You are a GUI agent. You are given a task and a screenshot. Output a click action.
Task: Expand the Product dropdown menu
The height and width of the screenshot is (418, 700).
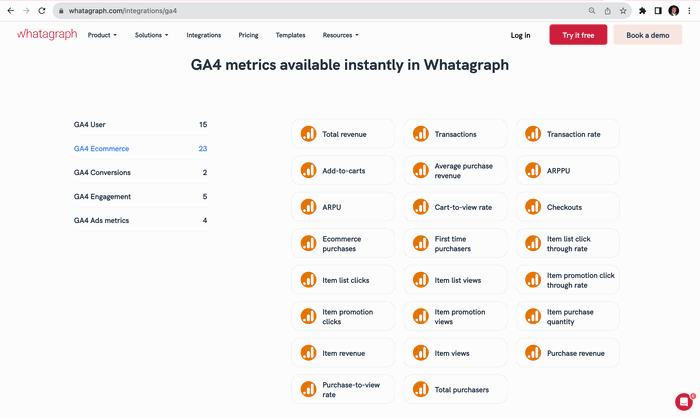[102, 35]
